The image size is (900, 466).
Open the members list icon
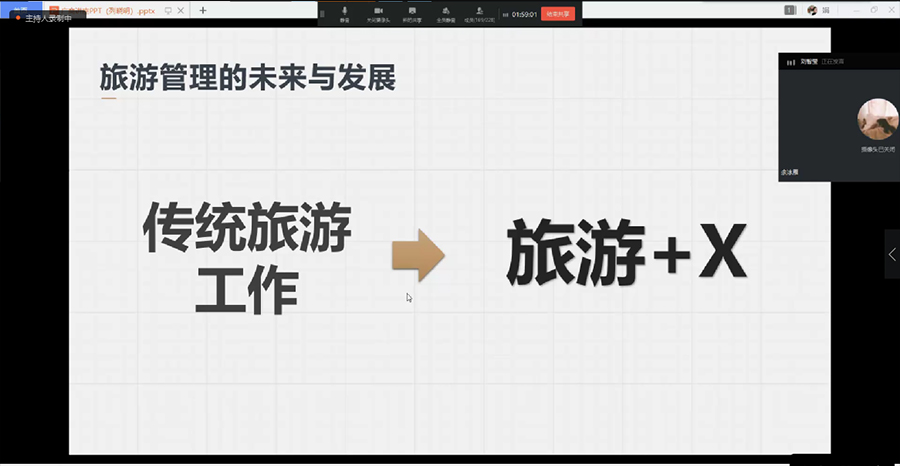481,13
